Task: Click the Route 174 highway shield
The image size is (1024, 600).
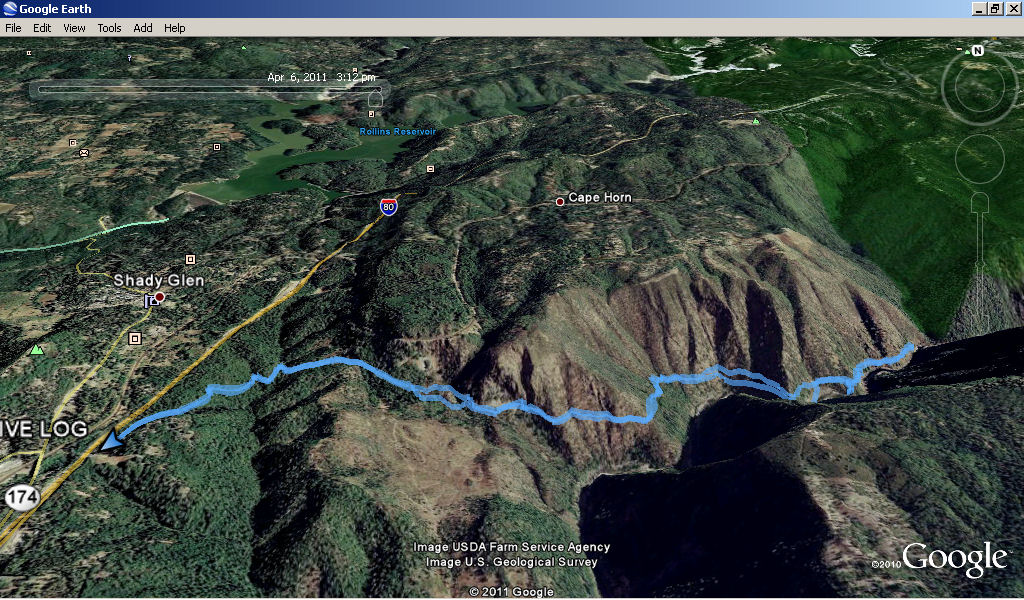Action: pyautogui.click(x=22, y=497)
